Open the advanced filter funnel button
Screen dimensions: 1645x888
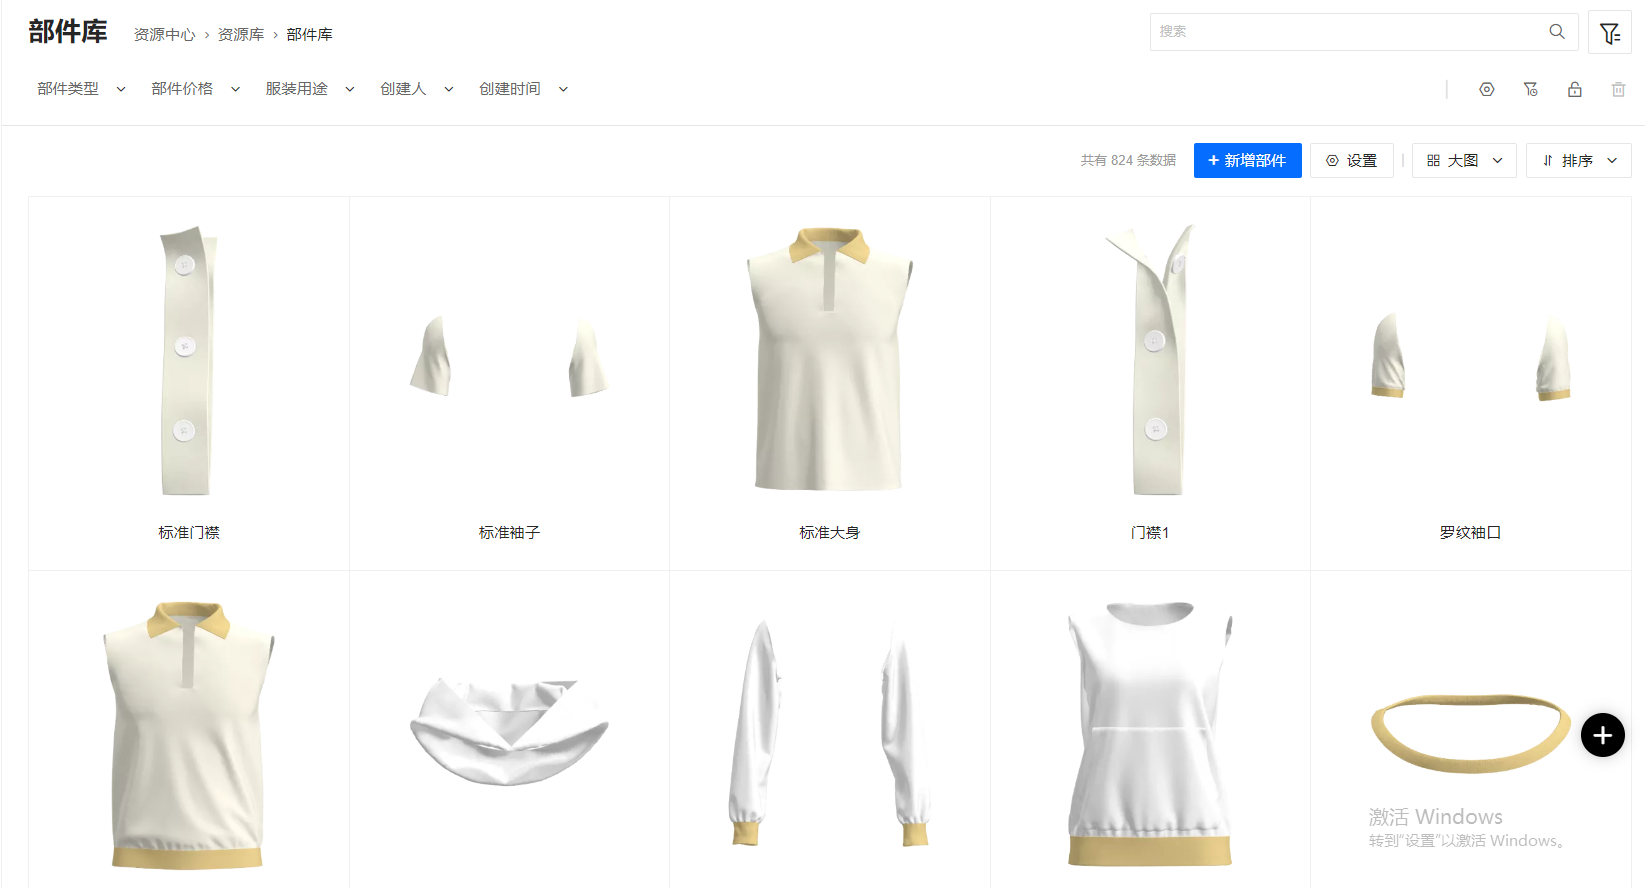pyautogui.click(x=1609, y=33)
